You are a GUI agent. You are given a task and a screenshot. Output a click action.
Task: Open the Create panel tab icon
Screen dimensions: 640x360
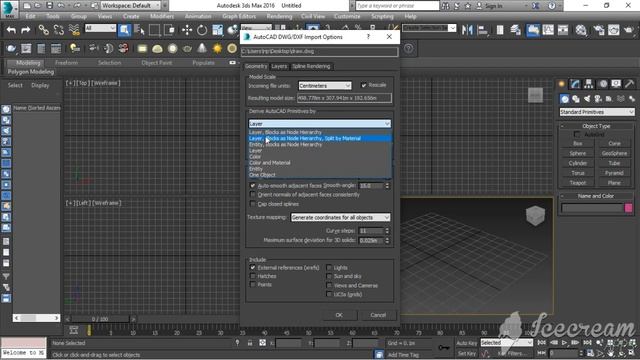[x=562, y=84]
